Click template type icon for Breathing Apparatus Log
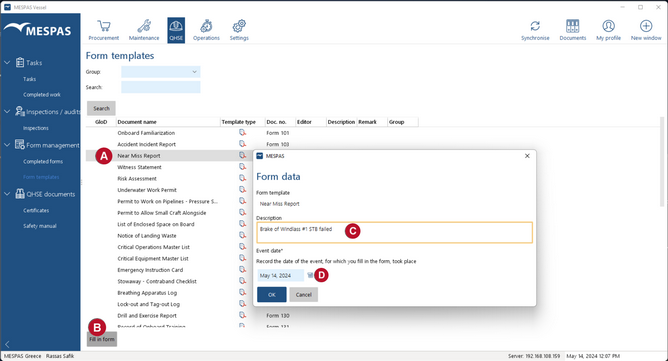The width and height of the screenshot is (668, 361). click(x=242, y=292)
